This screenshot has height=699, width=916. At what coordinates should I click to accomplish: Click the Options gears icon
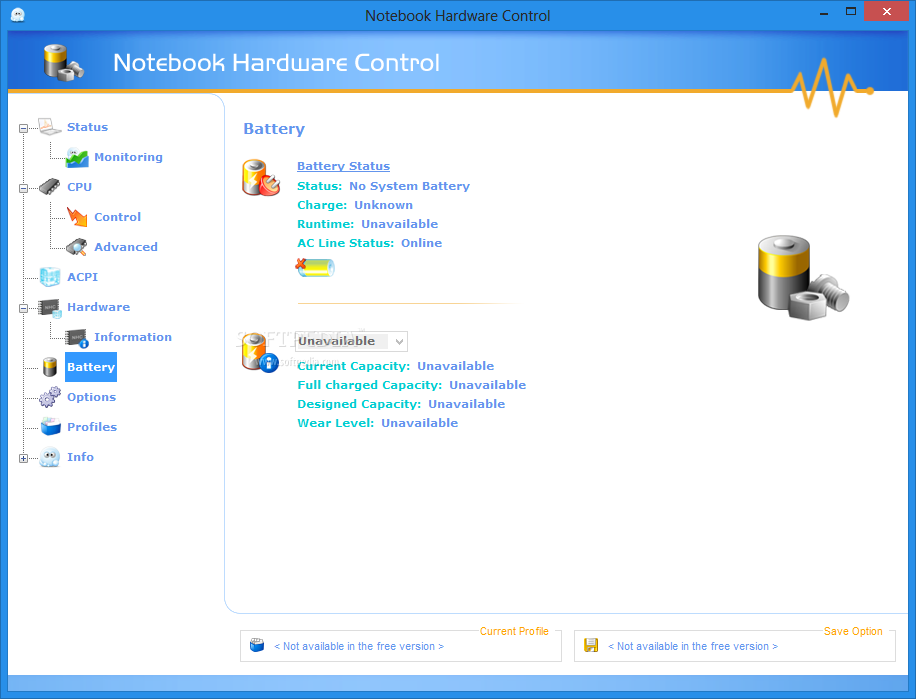pos(50,397)
